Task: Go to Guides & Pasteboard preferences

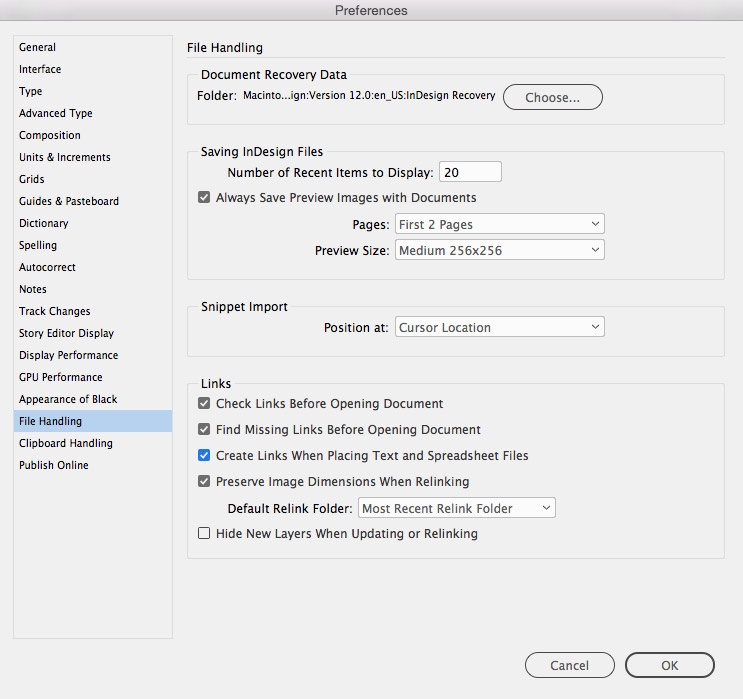Action: tap(69, 201)
